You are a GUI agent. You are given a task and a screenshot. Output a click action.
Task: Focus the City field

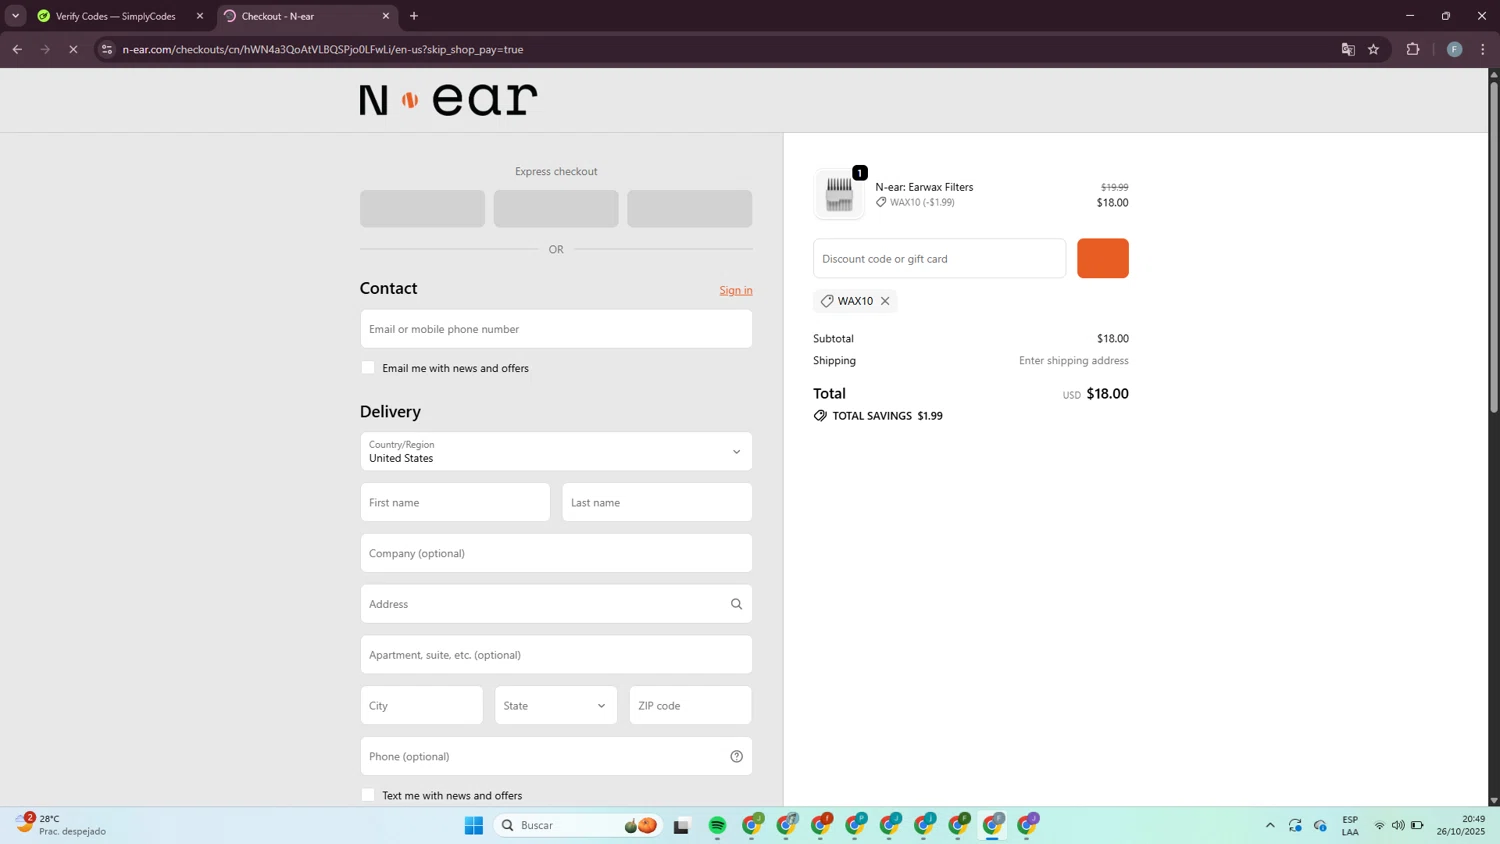point(422,705)
